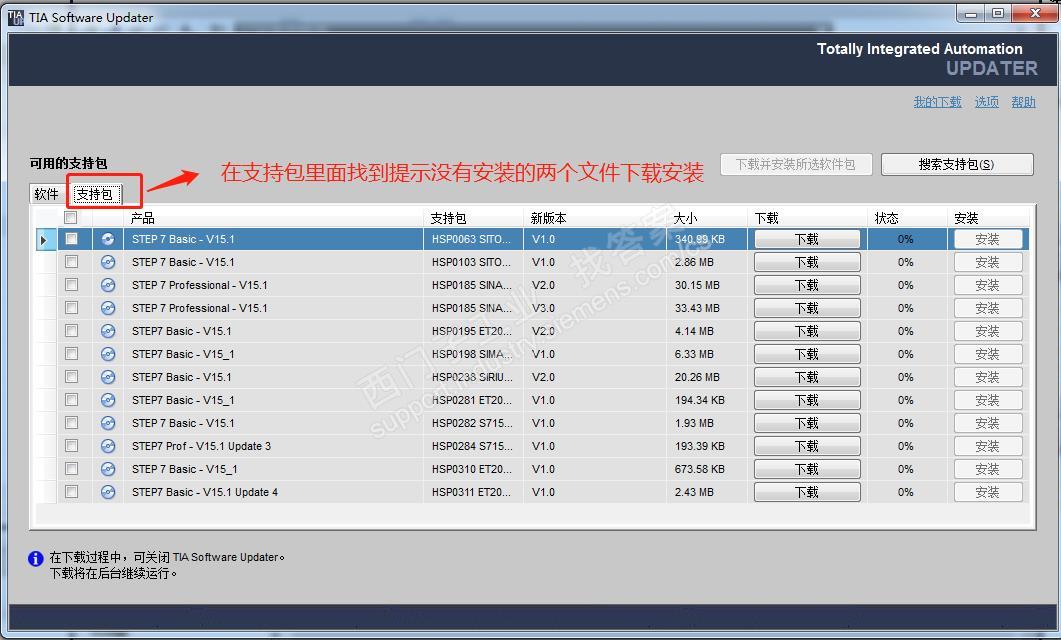1061x640 pixels.
Task: Click the 下载 button for HSP0284
Action: pyautogui.click(x=807, y=446)
